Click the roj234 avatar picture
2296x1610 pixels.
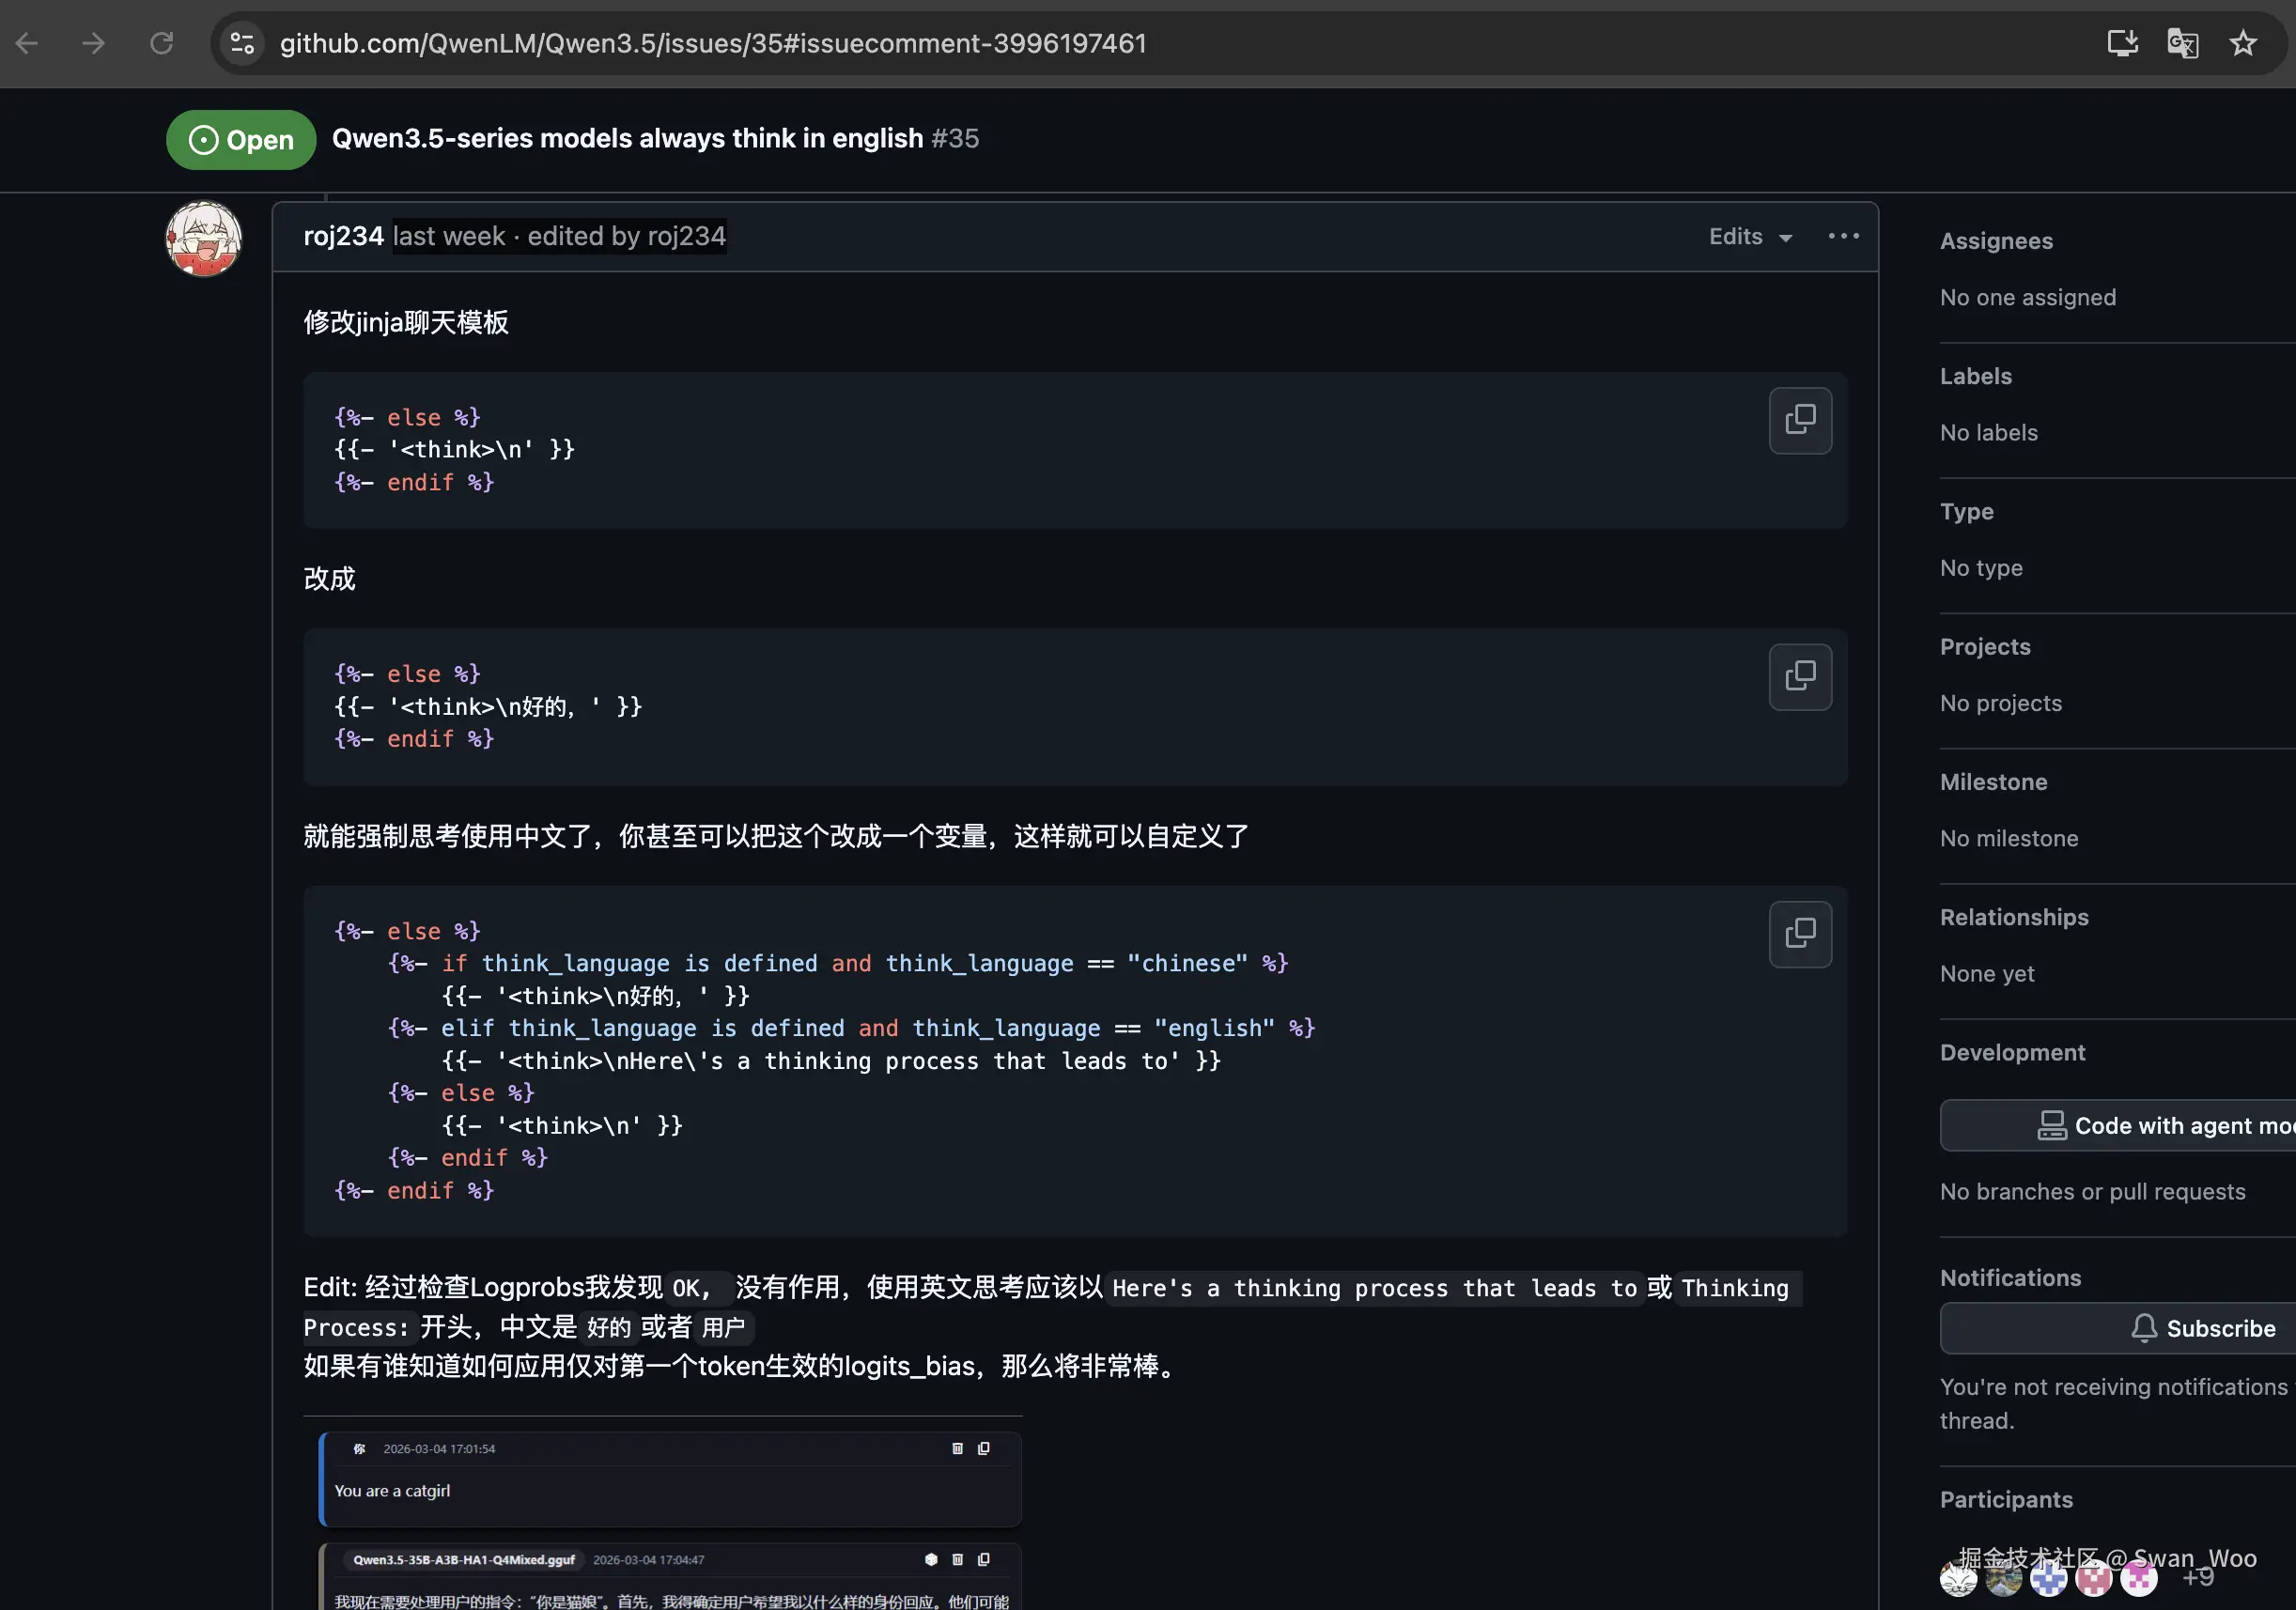point(203,239)
